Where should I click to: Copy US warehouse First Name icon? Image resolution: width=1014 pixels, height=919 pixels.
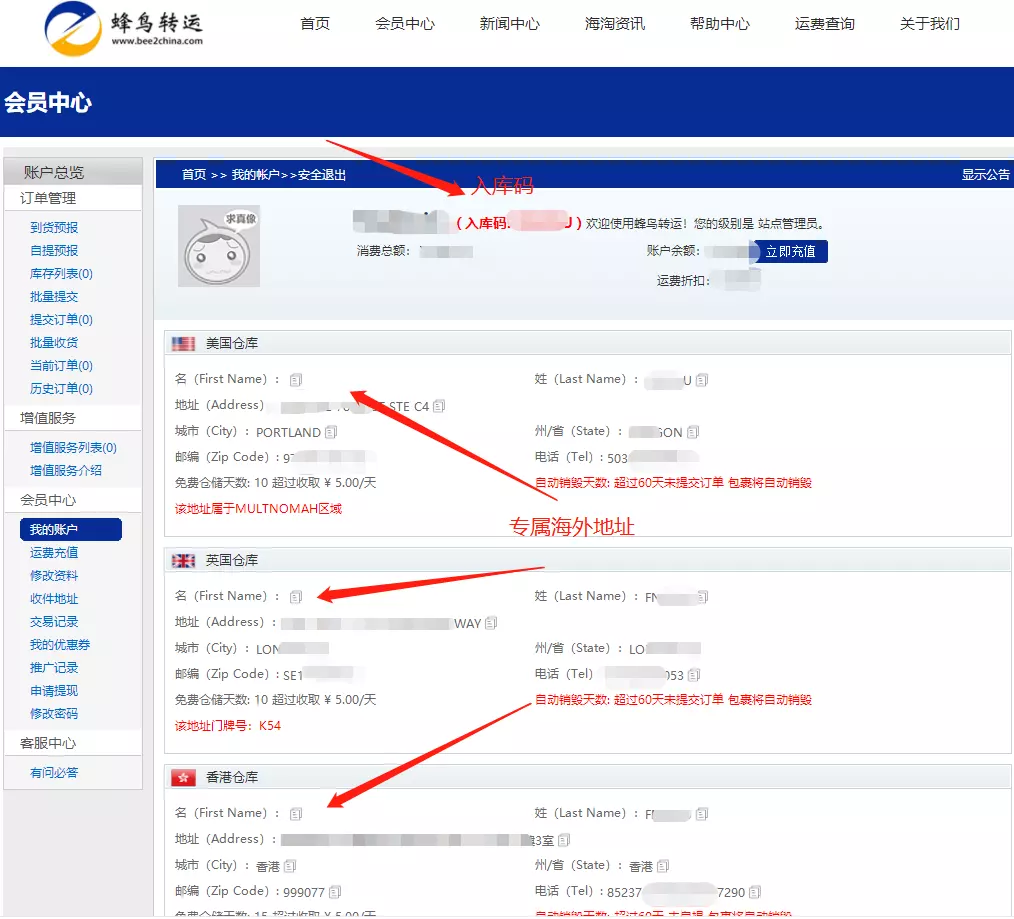pos(296,380)
